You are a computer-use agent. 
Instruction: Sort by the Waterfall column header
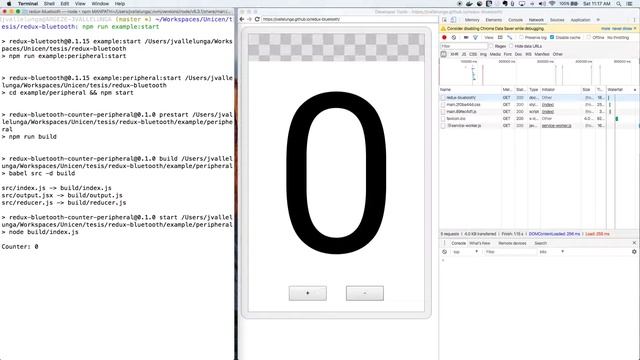(x=622, y=89)
